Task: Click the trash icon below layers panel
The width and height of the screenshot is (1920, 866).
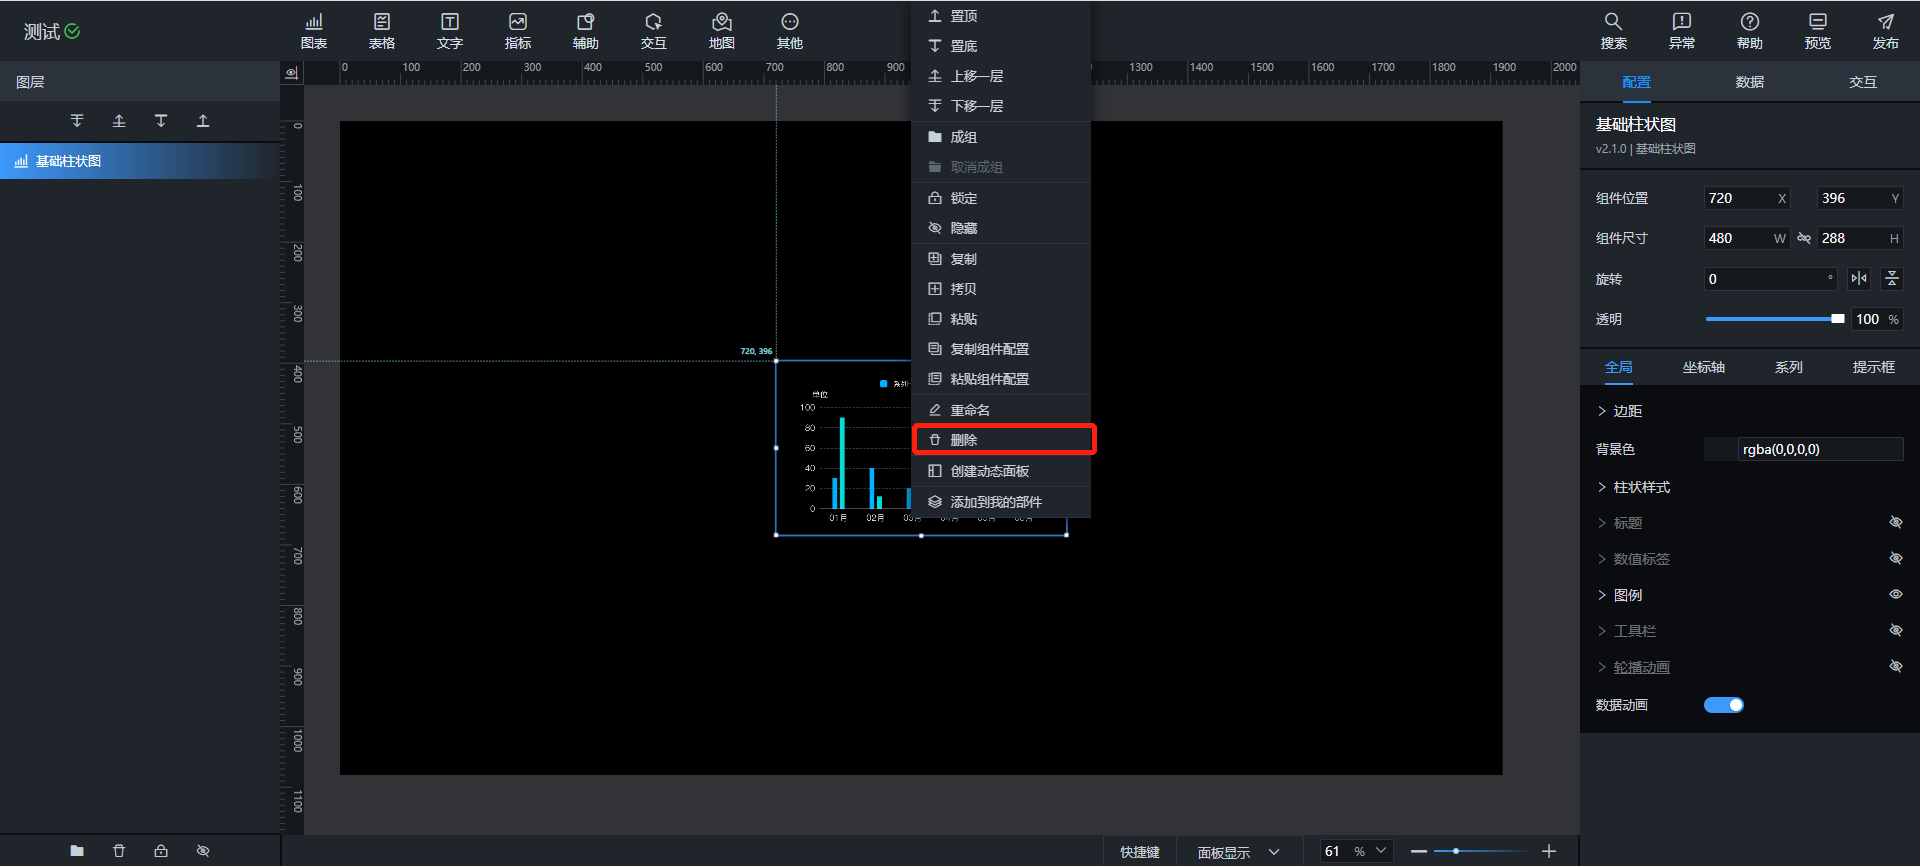Action: click(119, 851)
